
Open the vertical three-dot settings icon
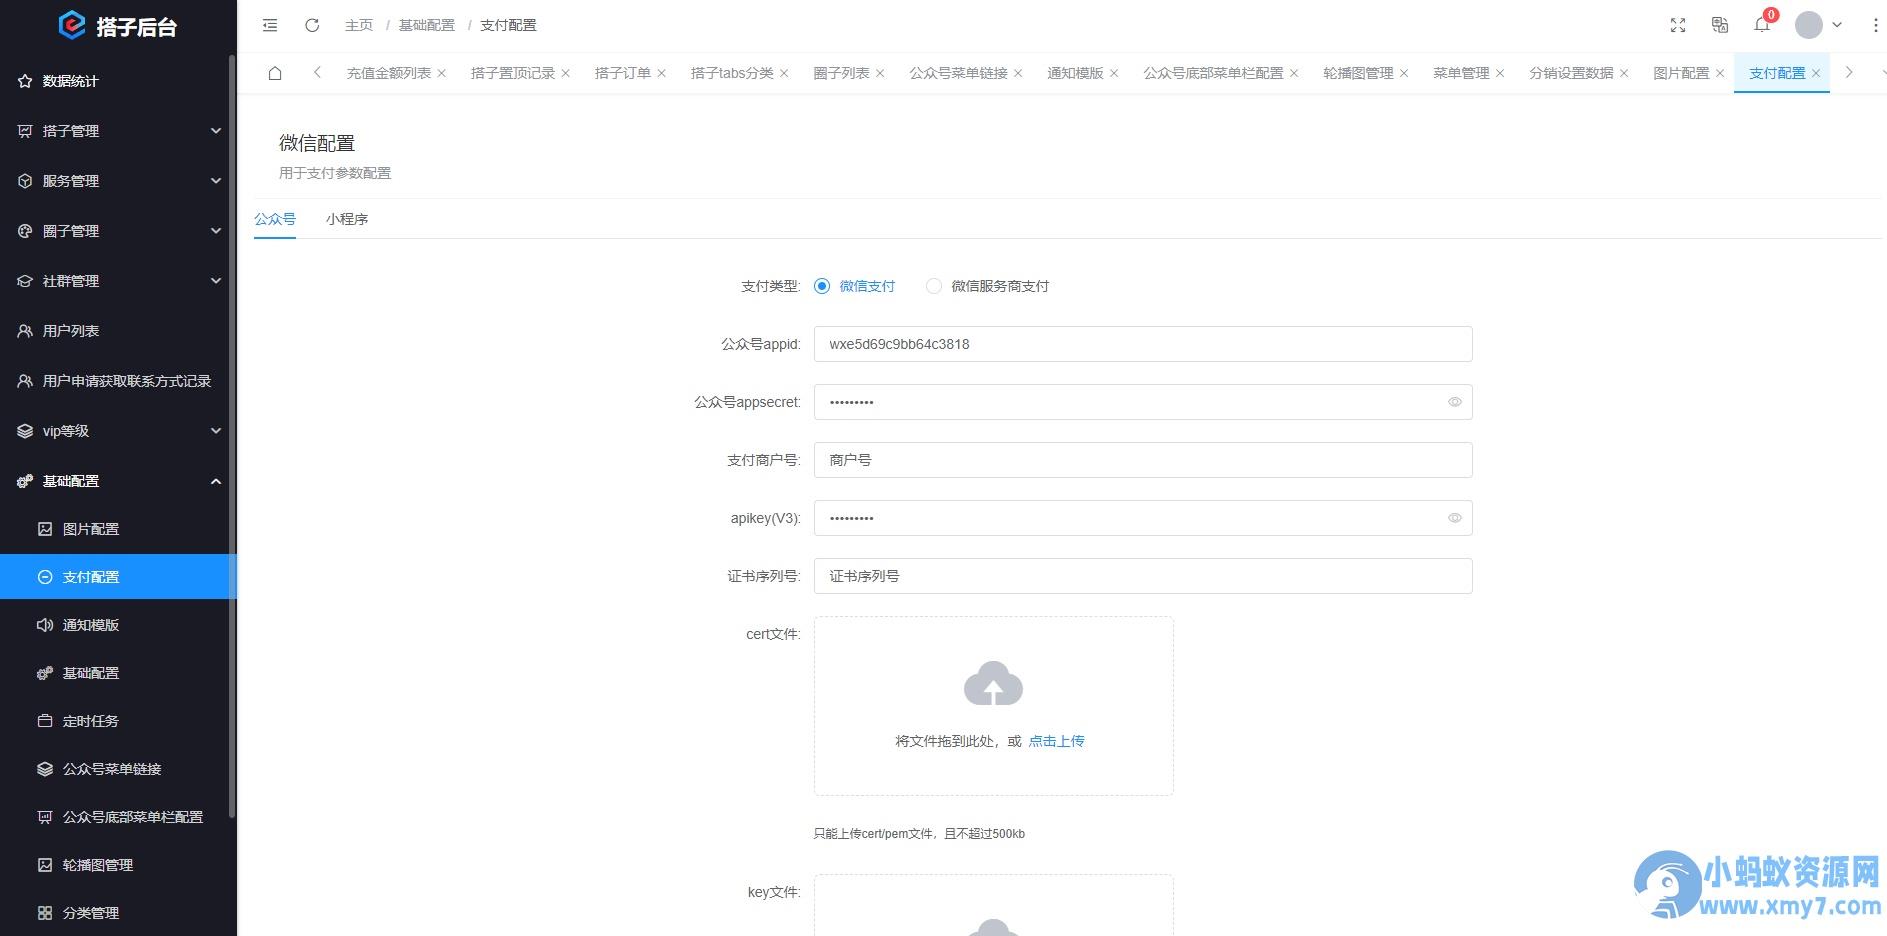1875,25
